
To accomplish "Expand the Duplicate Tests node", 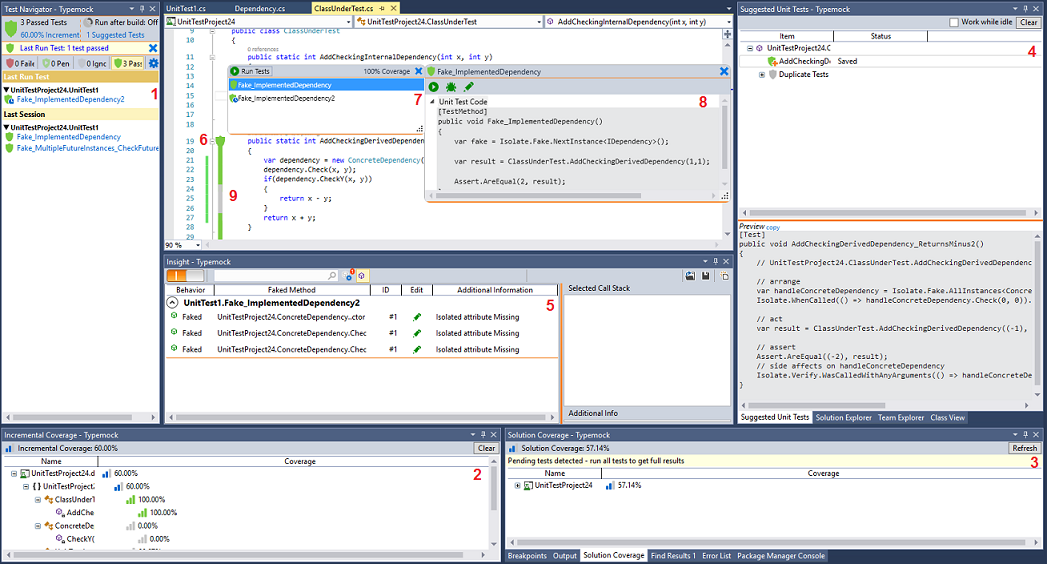I will click(762, 75).
